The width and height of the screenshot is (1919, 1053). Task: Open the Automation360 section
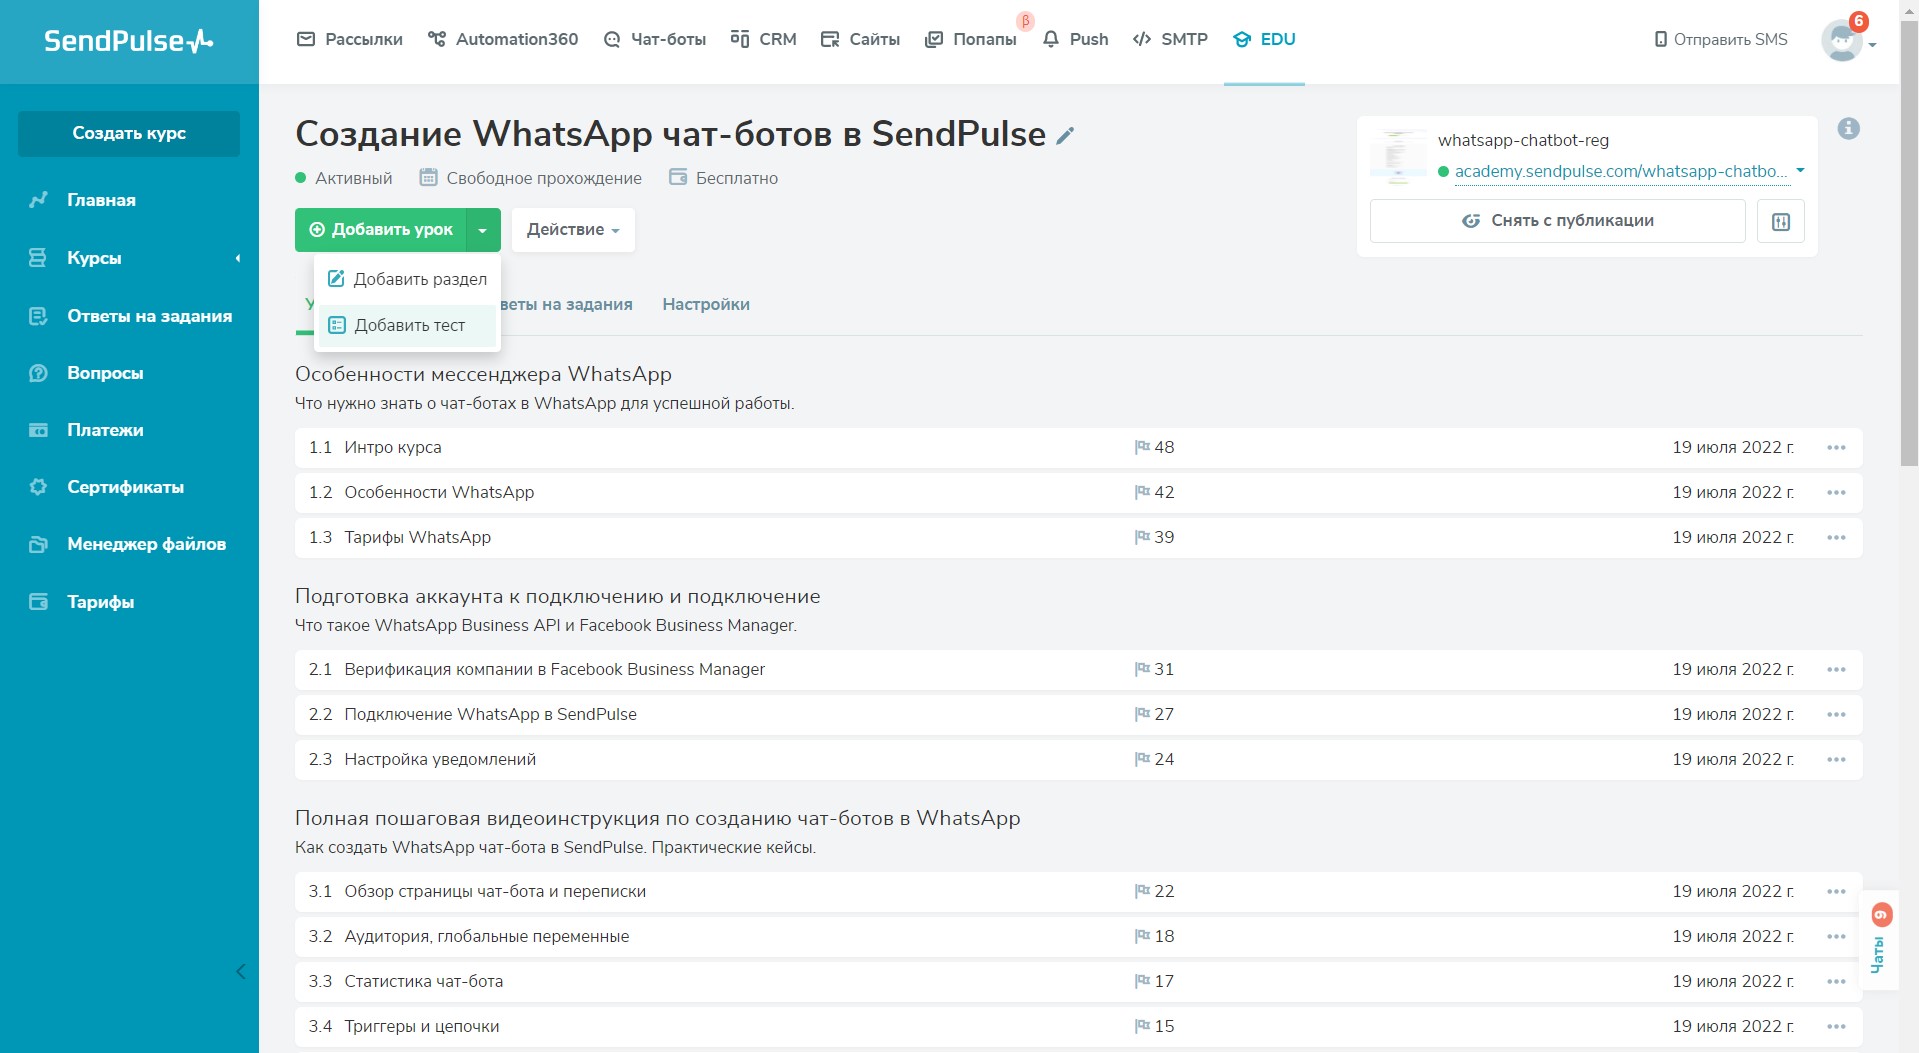pyautogui.click(x=502, y=39)
